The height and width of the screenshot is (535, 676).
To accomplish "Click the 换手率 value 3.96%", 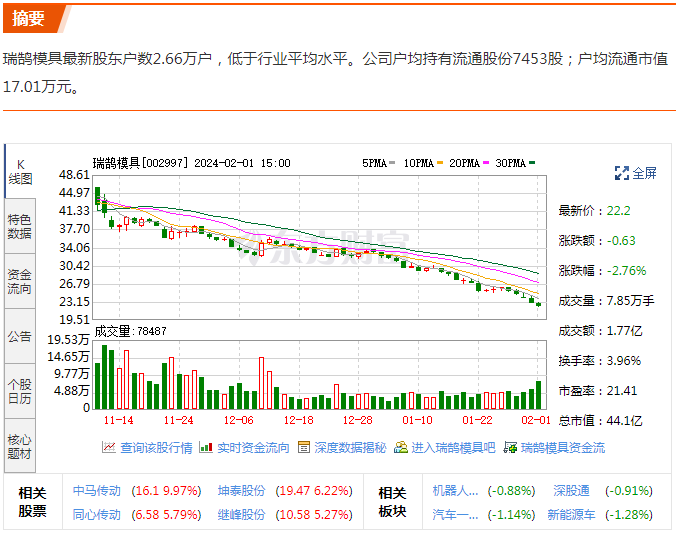I will coord(623,360).
